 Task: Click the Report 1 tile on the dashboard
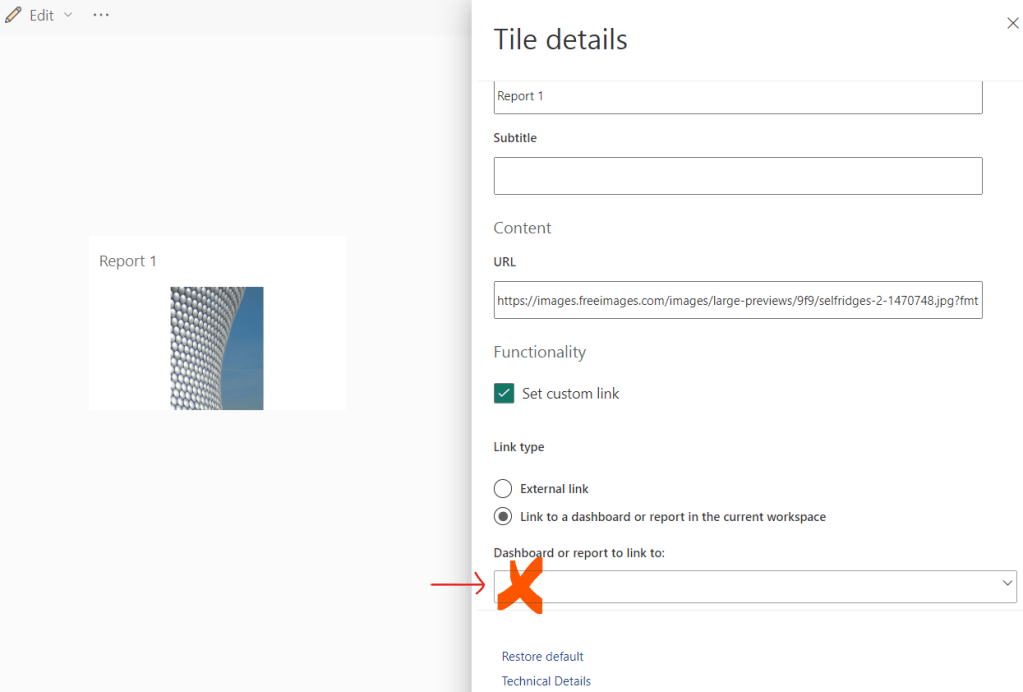tap(217, 322)
